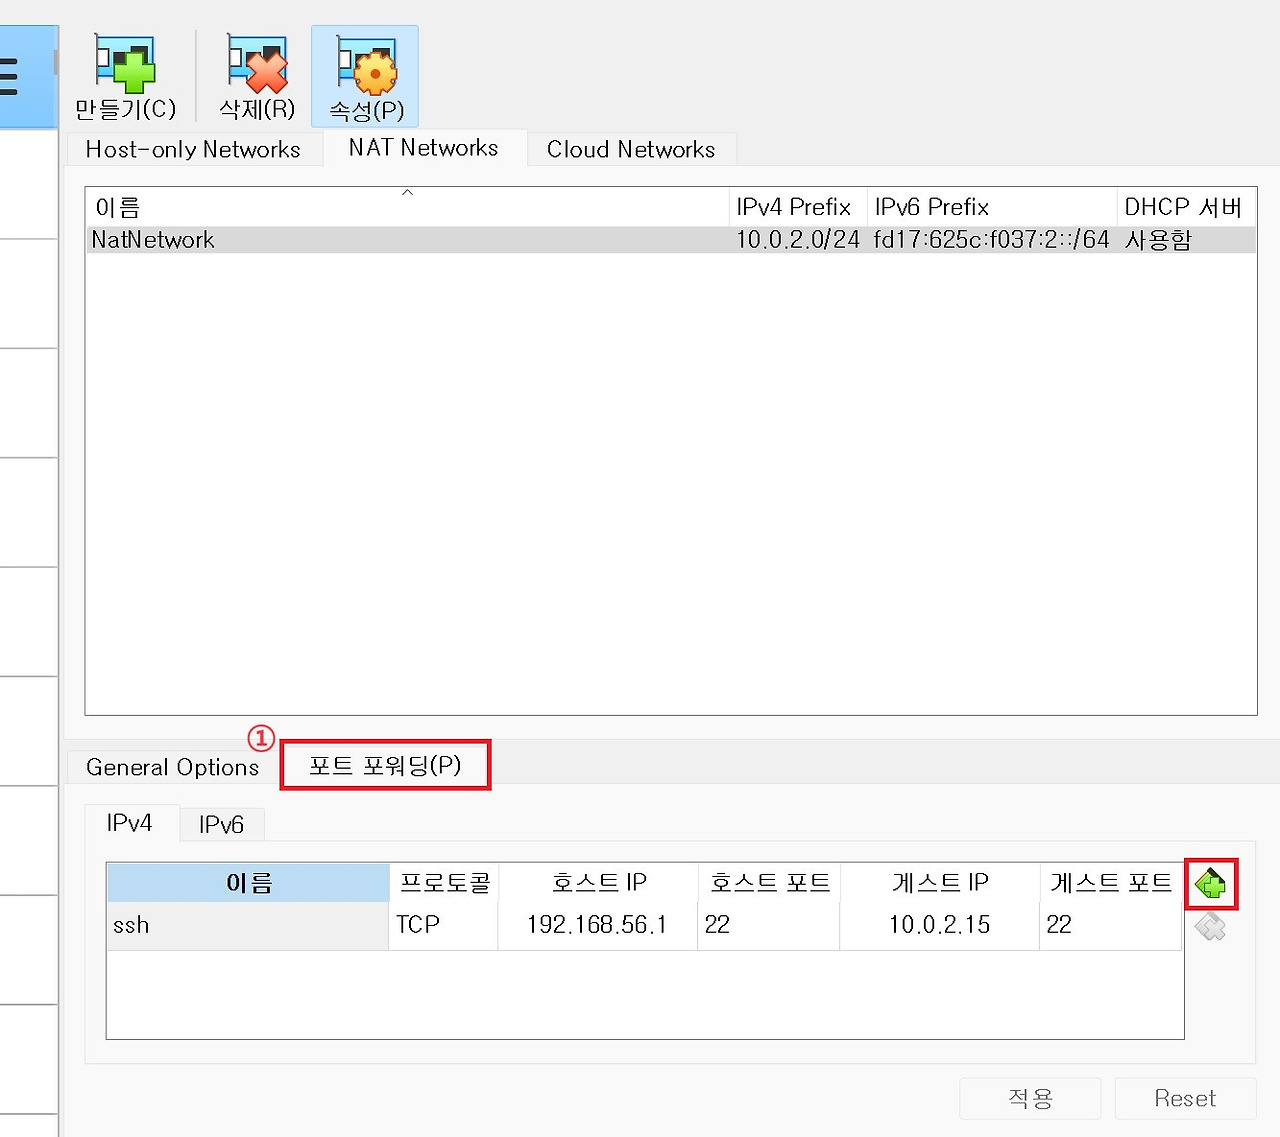Select the NatNetwork row
This screenshot has height=1137, width=1280.
click(400, 239)
